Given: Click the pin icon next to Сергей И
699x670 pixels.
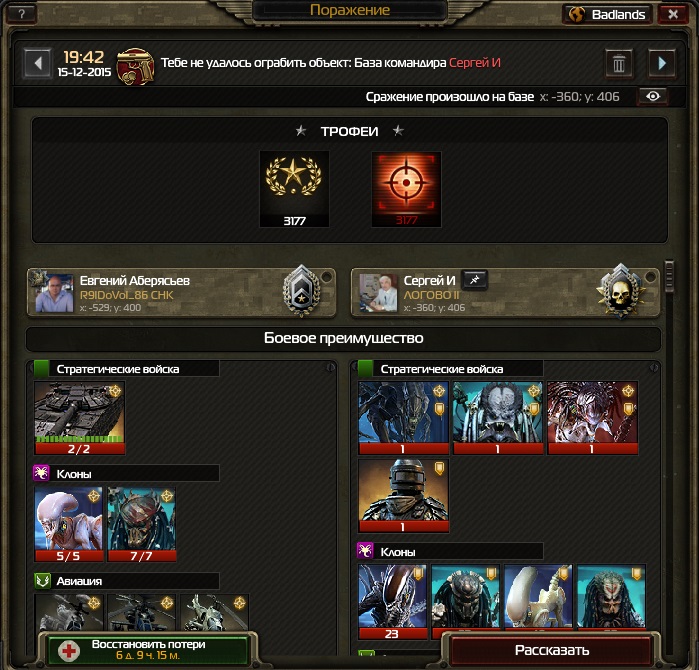Looking at the screenshot, I should coord(474,280).
